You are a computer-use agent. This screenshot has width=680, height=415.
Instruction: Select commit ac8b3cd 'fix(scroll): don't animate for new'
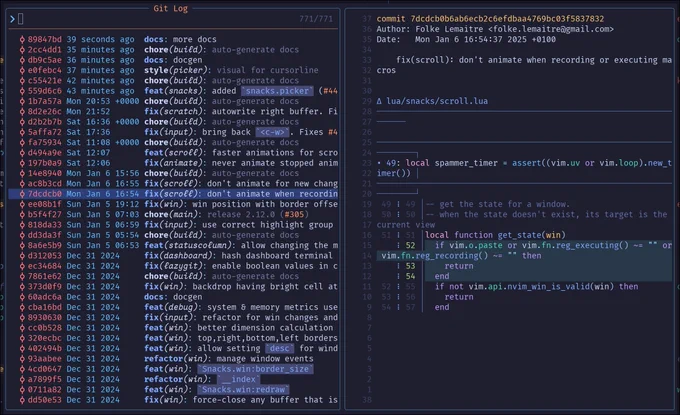coord(173,183)
